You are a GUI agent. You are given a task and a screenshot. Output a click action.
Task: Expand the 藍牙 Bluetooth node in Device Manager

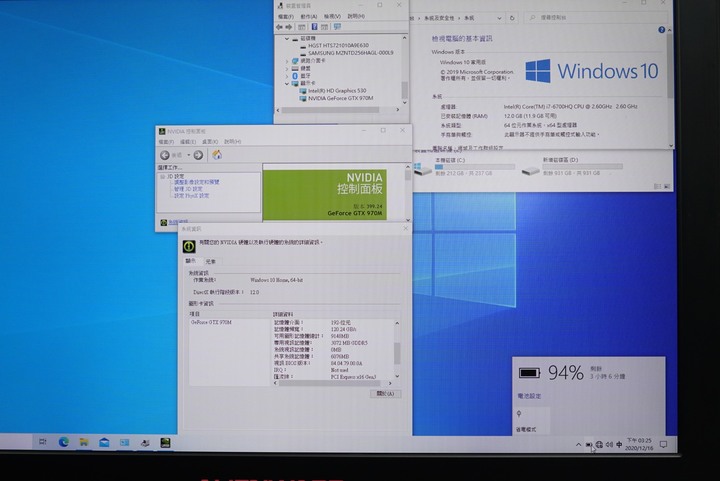287,76
